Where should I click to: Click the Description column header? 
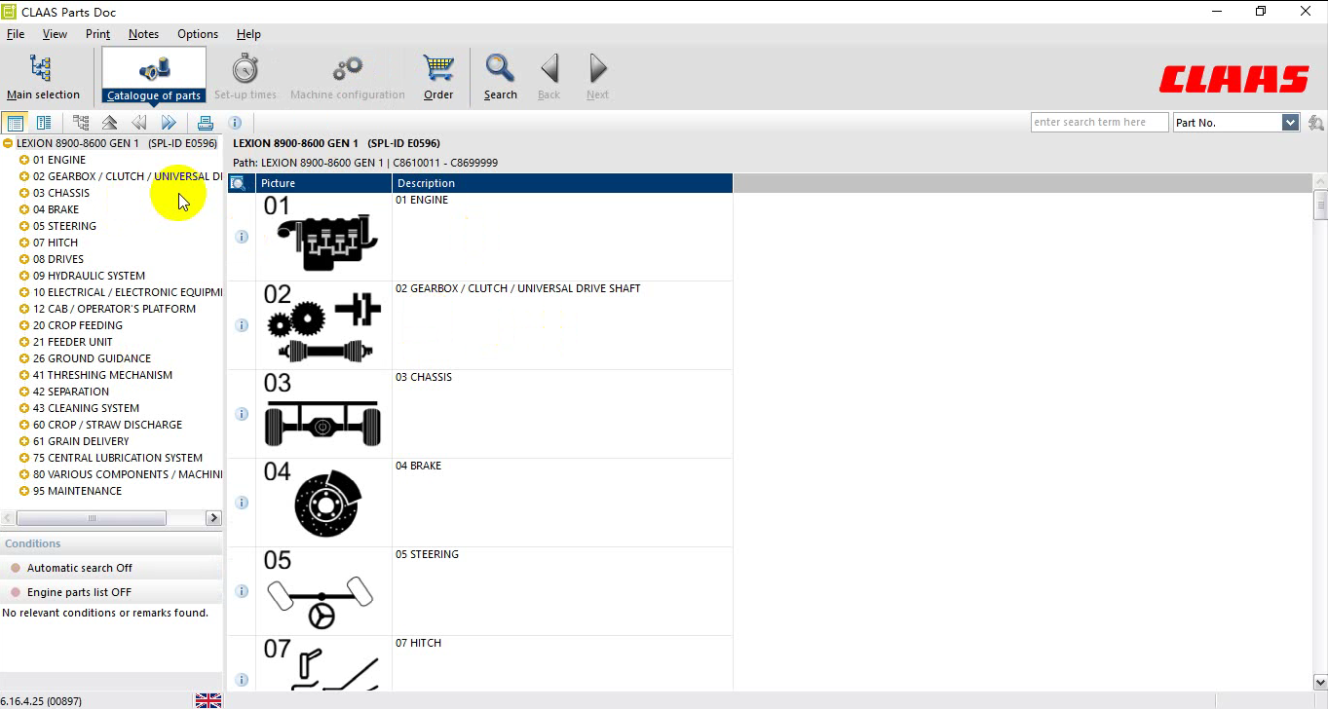click(562, 183)
